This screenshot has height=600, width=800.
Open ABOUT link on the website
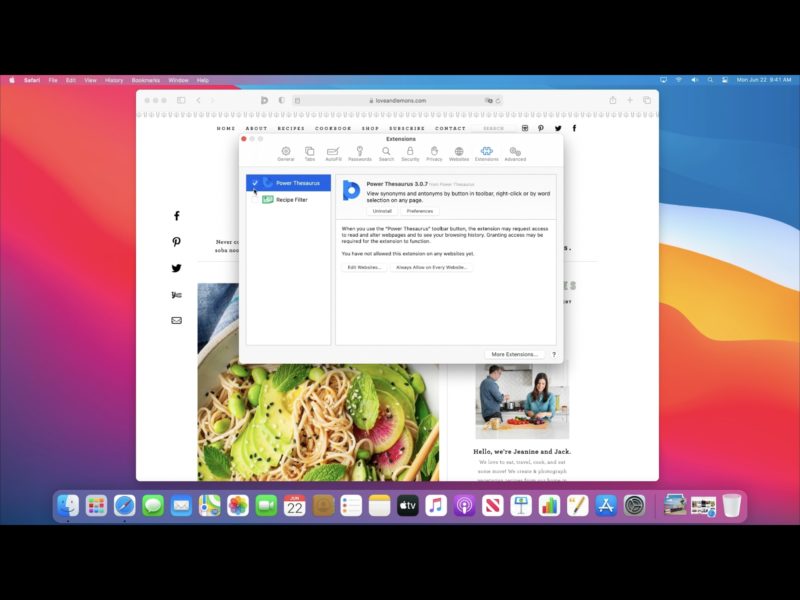click(256, 129)
